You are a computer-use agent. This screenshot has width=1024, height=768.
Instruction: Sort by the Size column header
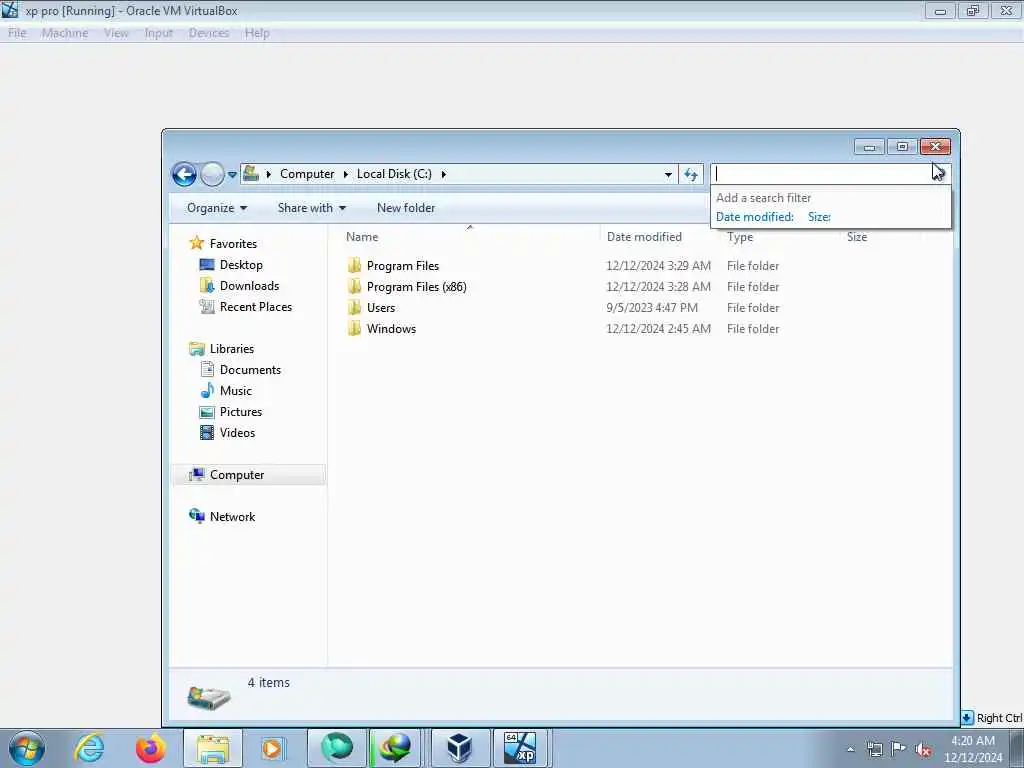(x=857, y=237)
